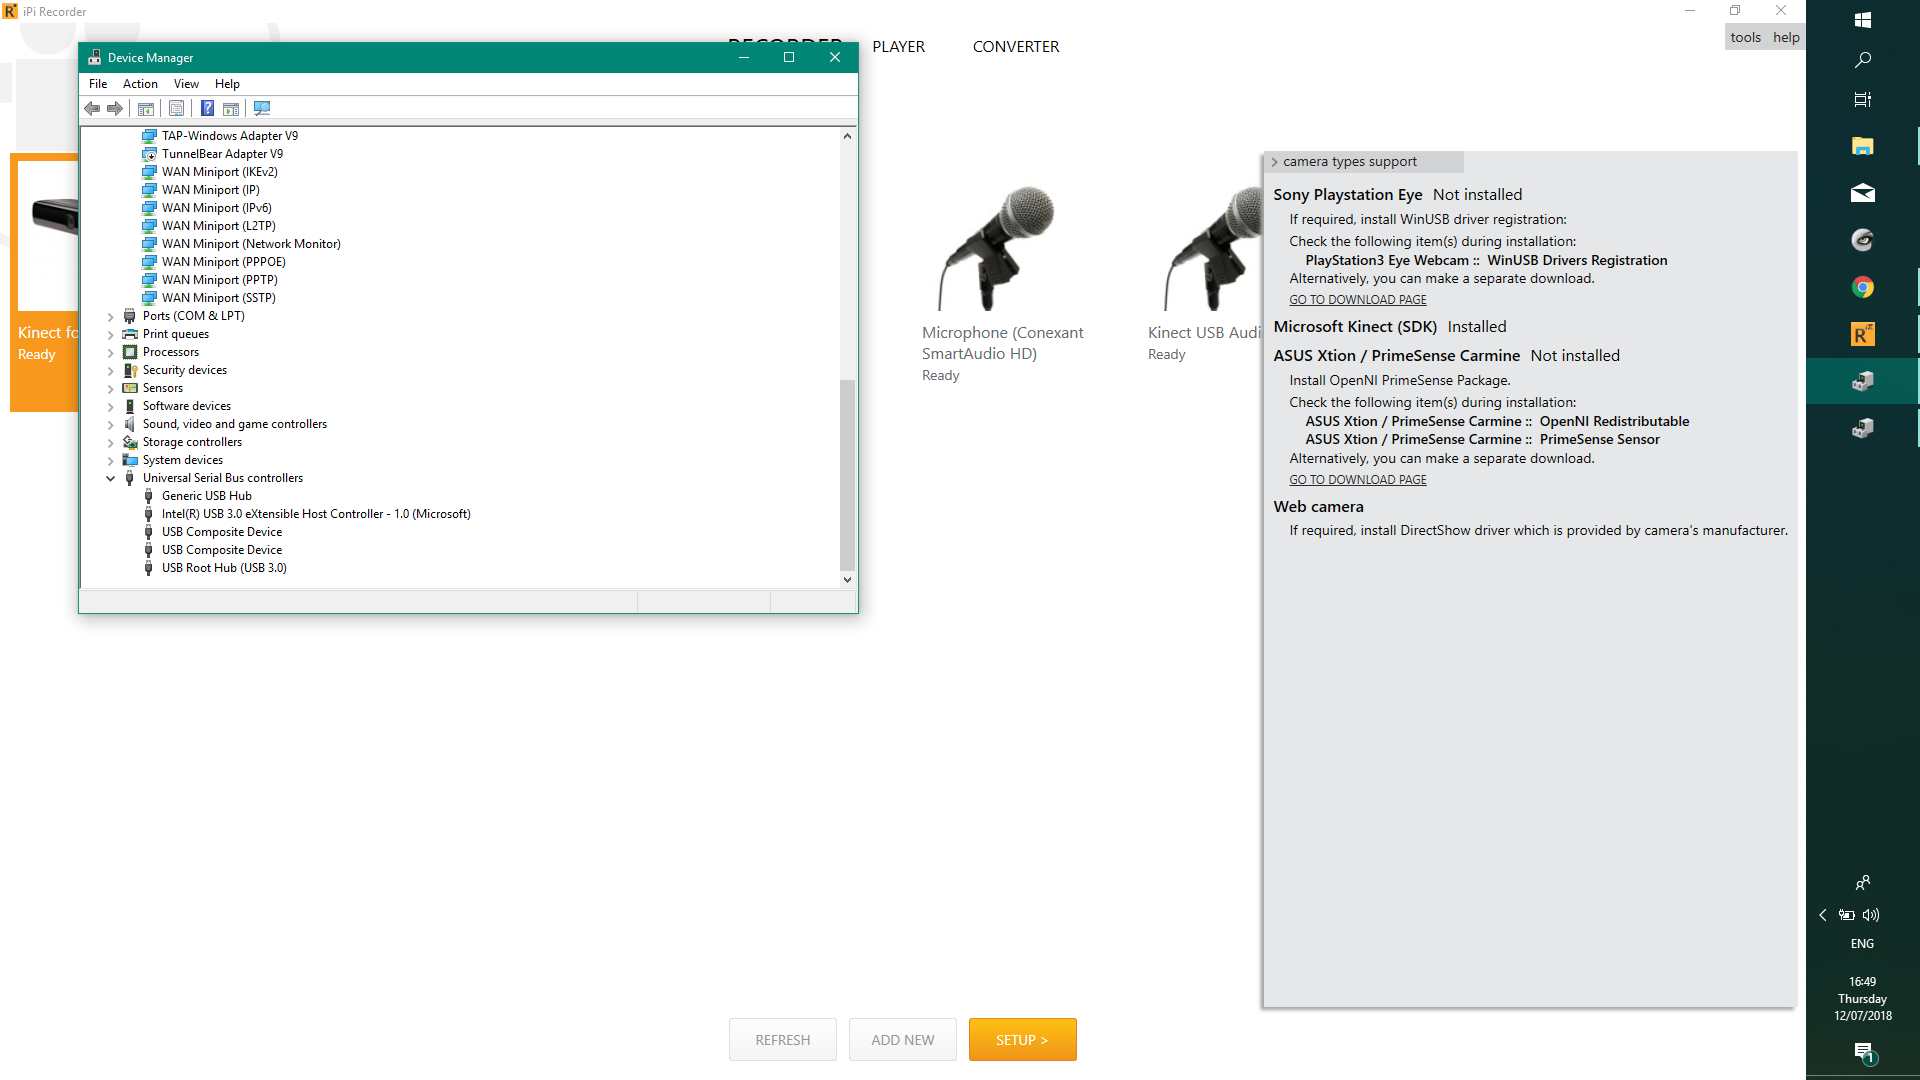1920x1080 pixels.
Task: Click the volume icon in system tray
Action: (1871, 915)
